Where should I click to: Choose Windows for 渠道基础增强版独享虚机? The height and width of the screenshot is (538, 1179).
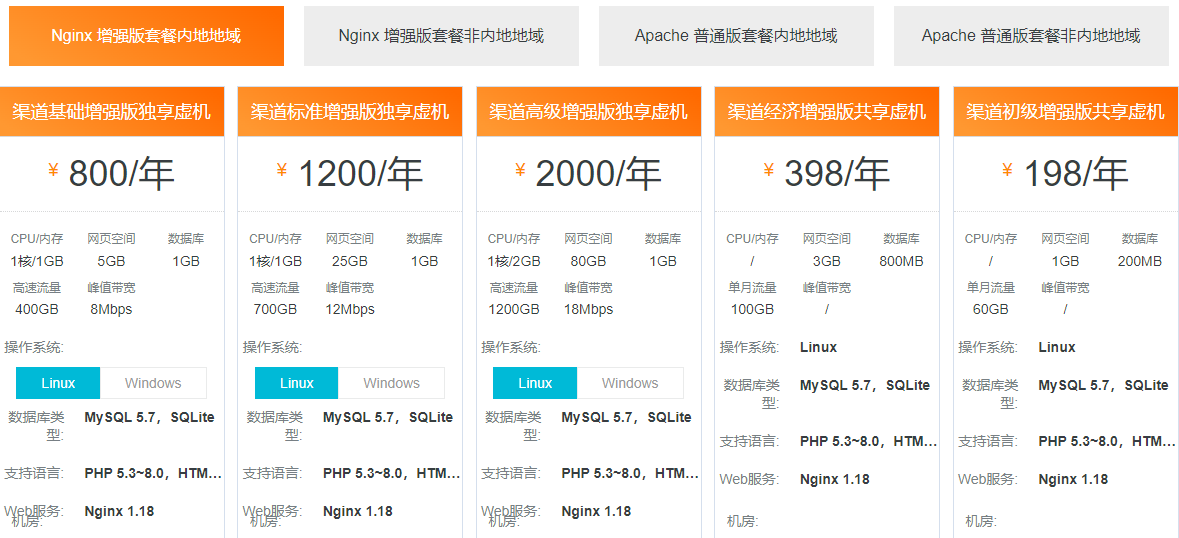coord(153,383)
